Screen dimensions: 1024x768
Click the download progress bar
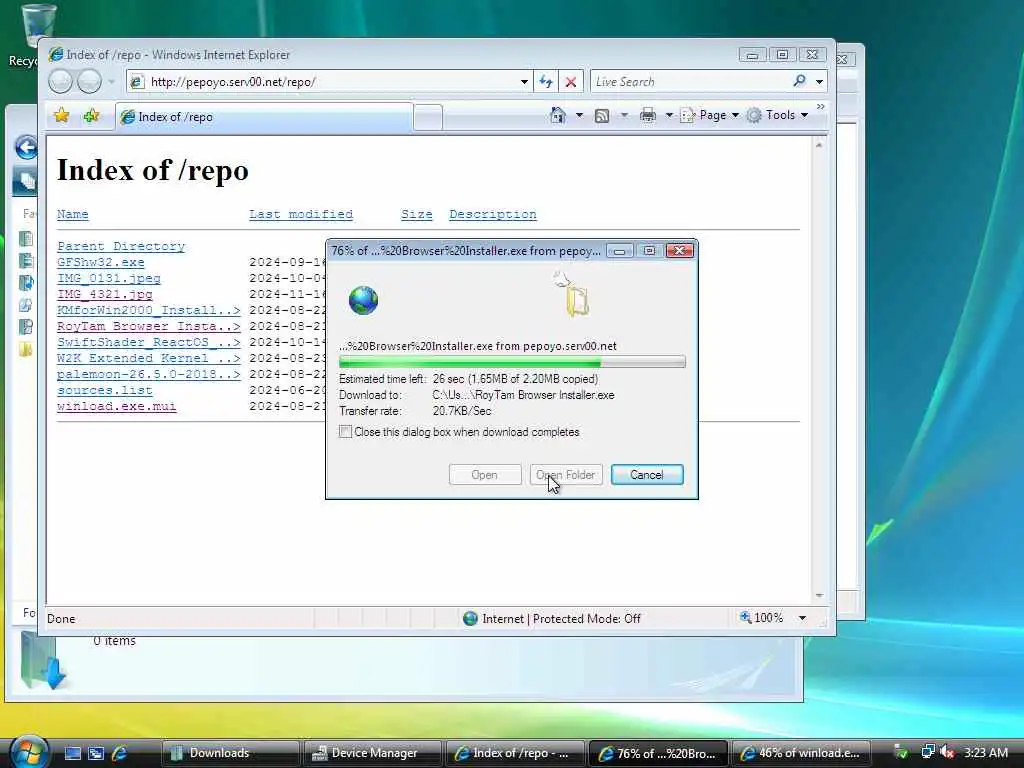pyautogui.click(x=512, y=362)
